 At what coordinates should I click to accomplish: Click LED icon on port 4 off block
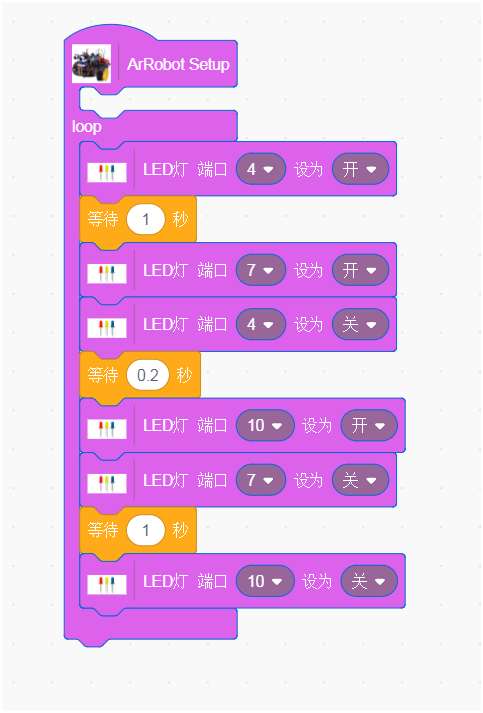tap(107, 328)
